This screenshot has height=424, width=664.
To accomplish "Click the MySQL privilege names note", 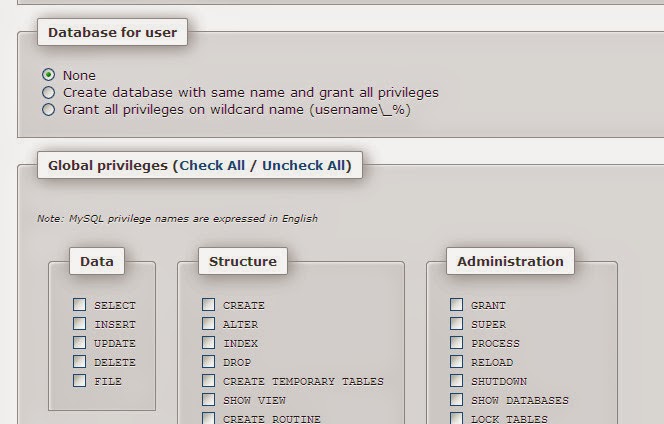I will coord(177,219).
